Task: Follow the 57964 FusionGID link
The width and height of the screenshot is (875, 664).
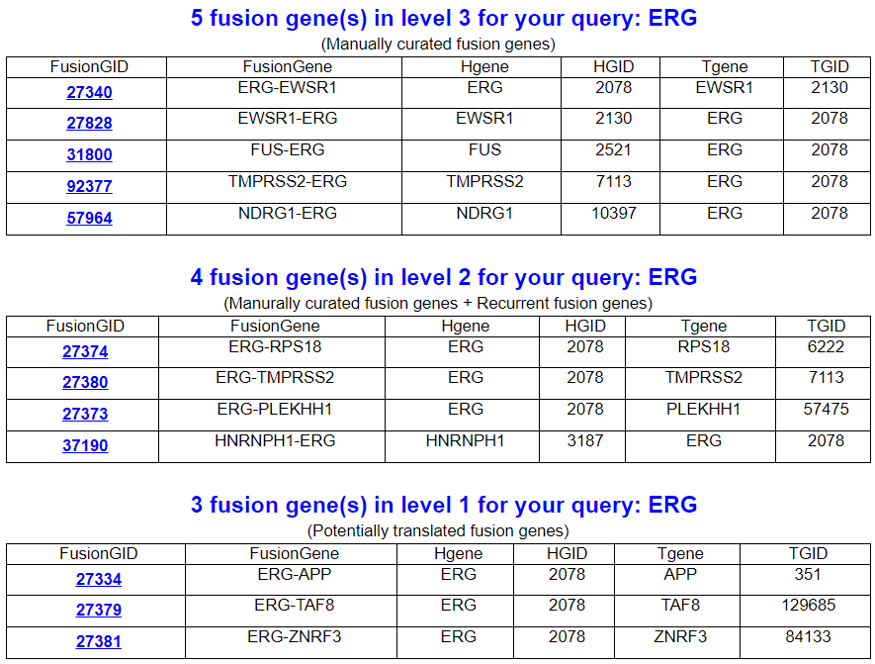Action: [x=89, y=218]
